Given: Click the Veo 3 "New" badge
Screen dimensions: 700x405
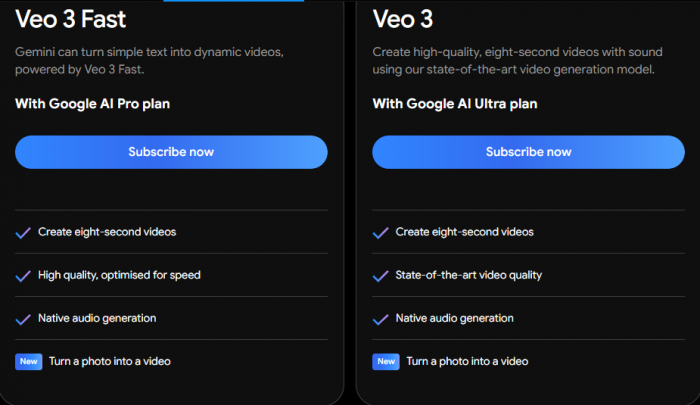Looking at the screenshot, I should [386, 362].
